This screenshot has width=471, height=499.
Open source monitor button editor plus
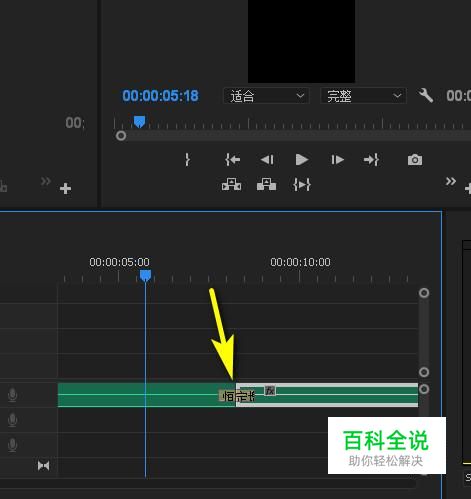[65, 189]
